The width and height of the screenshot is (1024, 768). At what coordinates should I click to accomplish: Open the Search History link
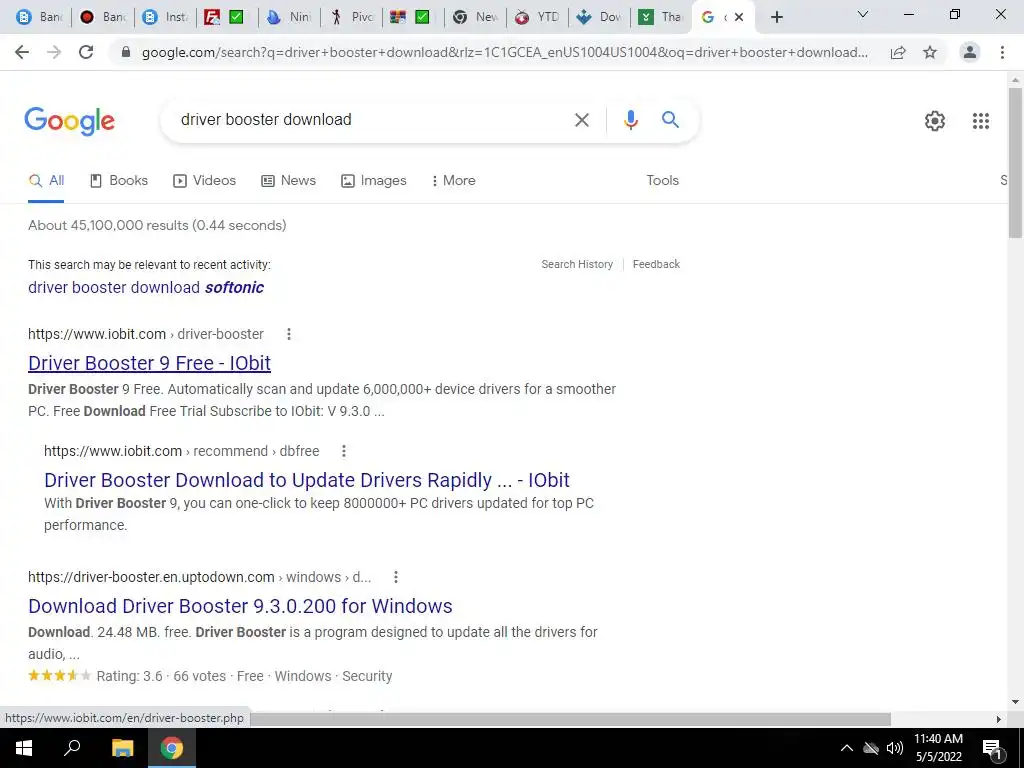(x=577, y=264)
